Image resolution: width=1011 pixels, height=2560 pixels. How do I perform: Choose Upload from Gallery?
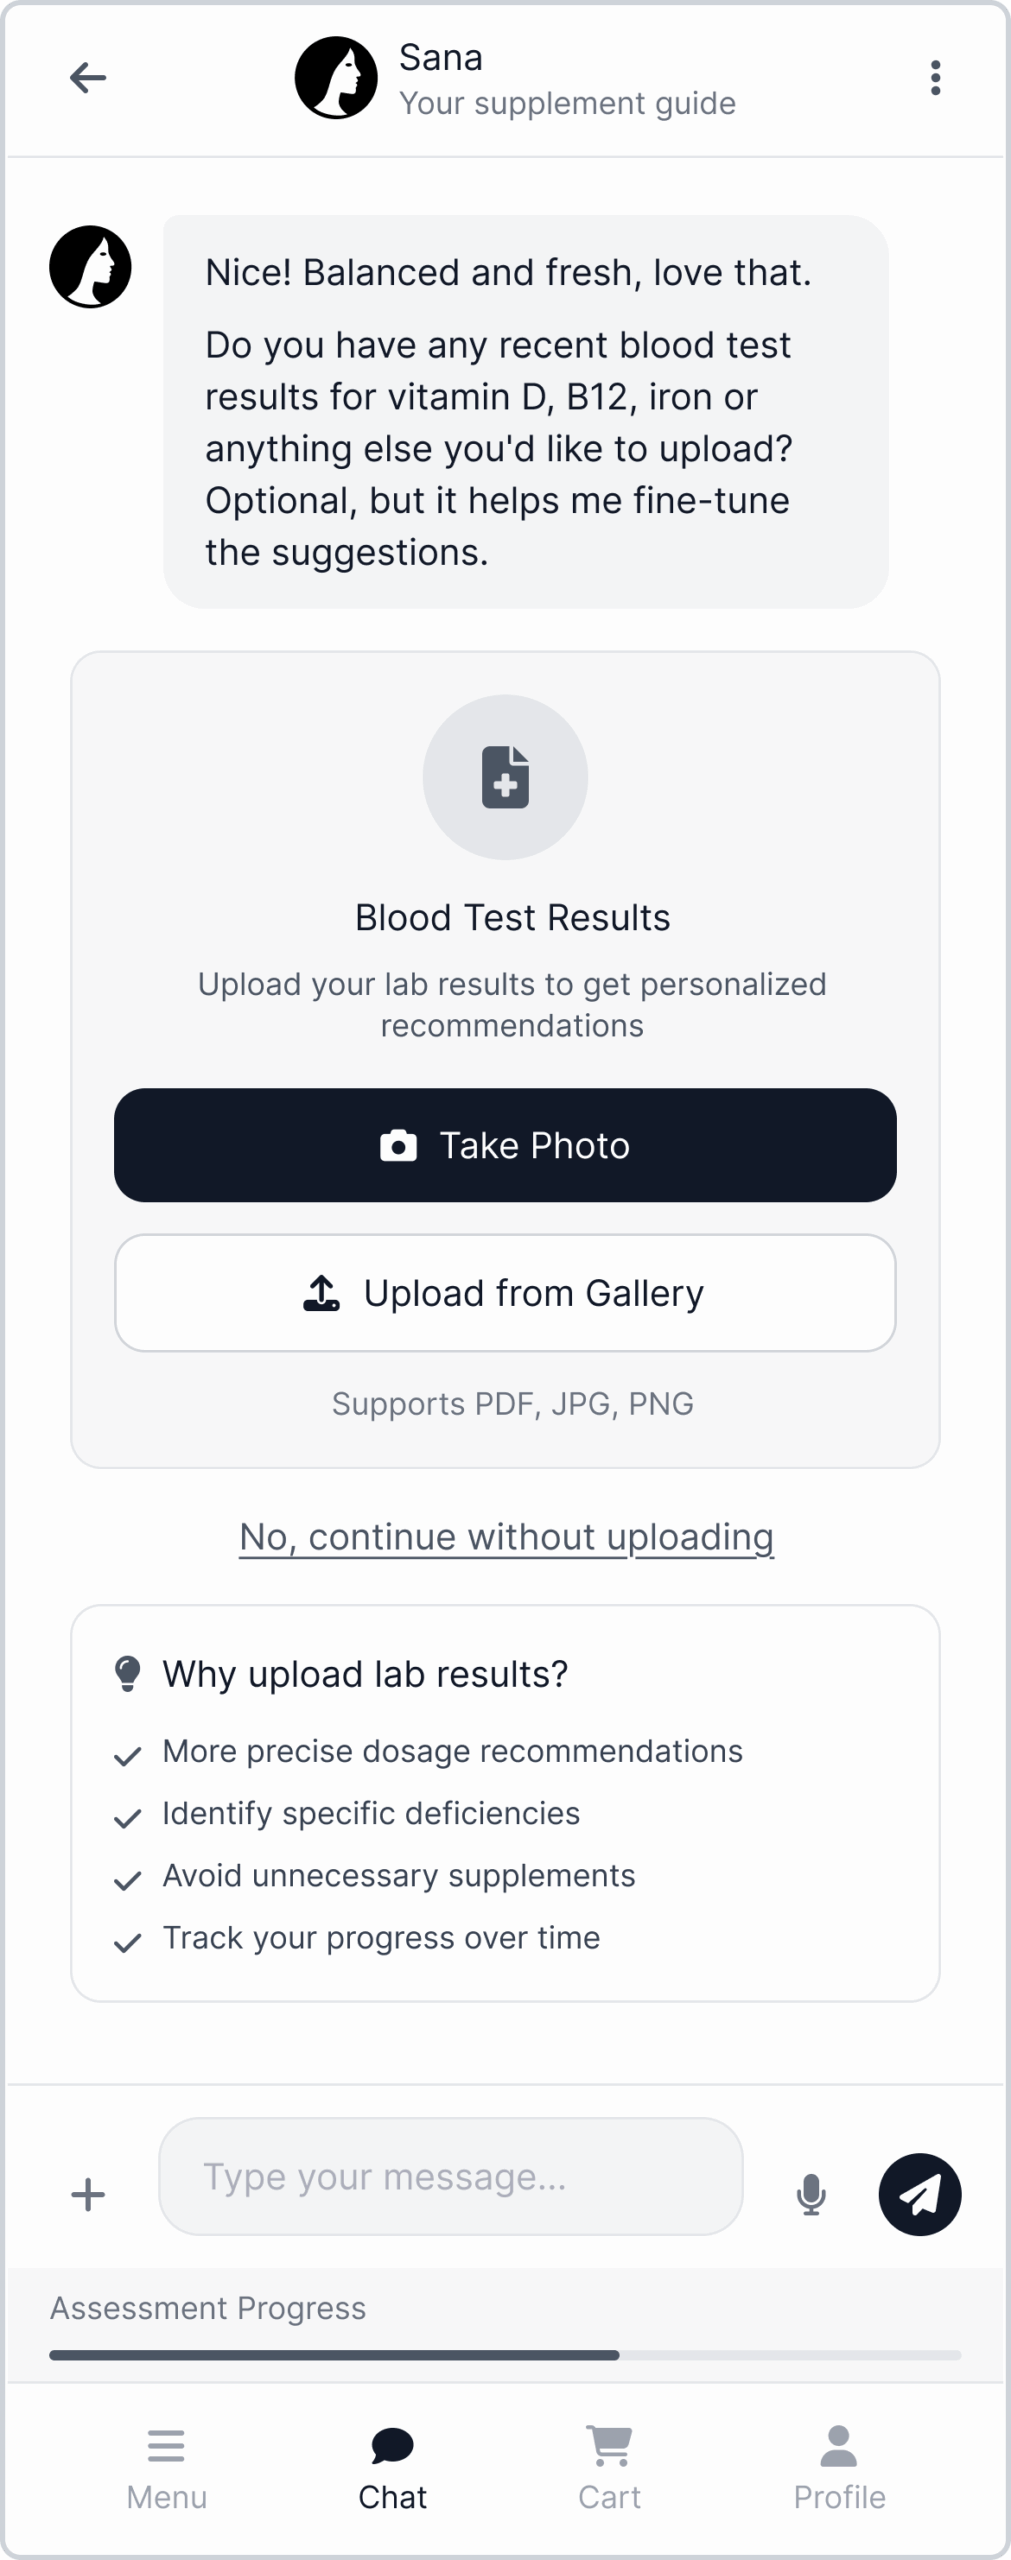505,1293
